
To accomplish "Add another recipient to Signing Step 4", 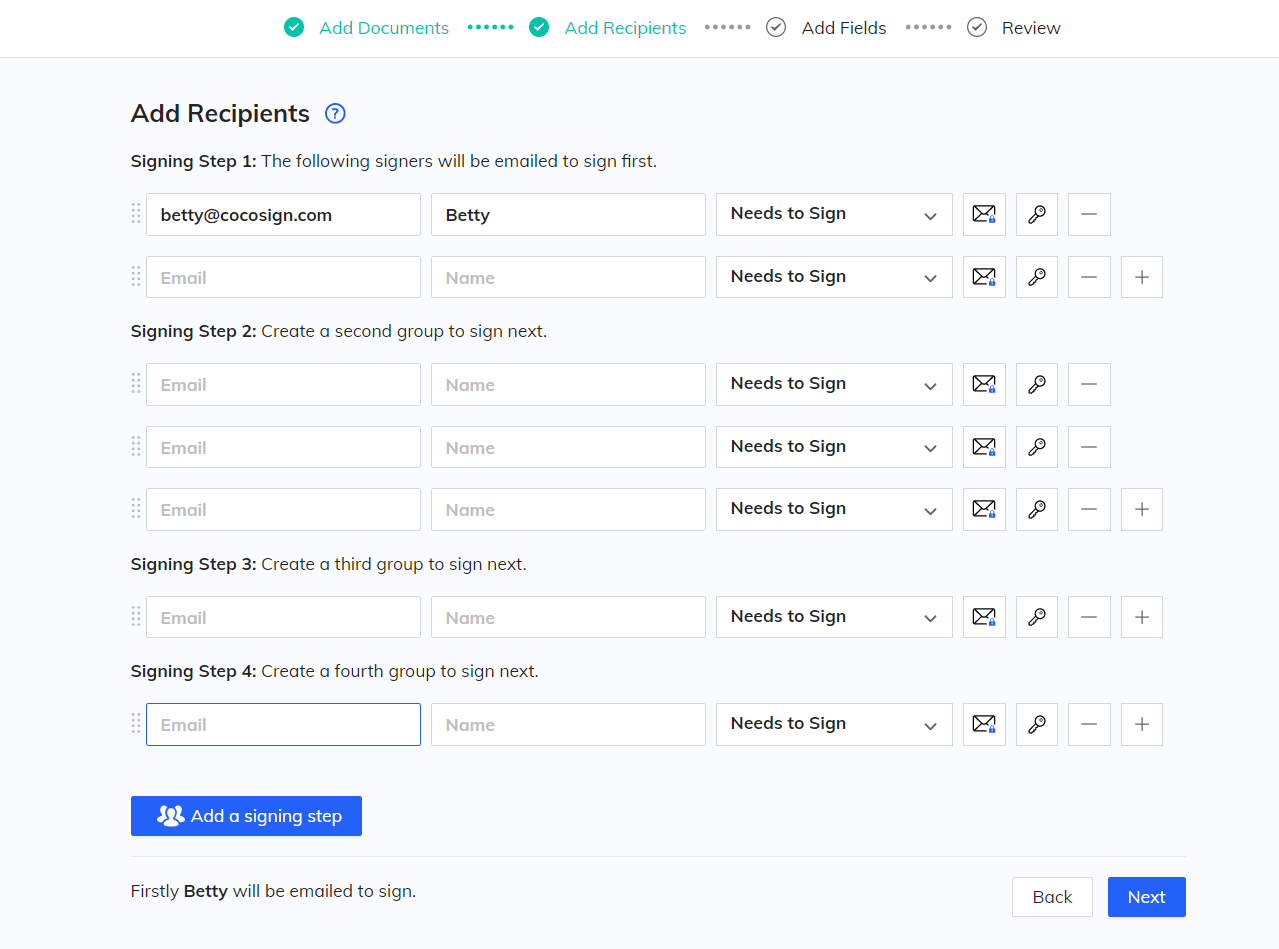I will (x=1142, y=724).
